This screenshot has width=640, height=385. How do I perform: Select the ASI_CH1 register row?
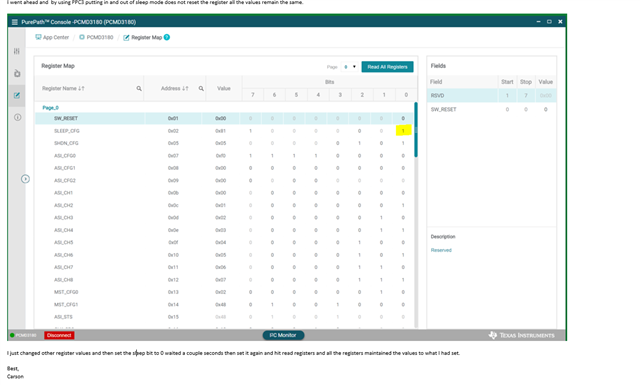(224, 193)
